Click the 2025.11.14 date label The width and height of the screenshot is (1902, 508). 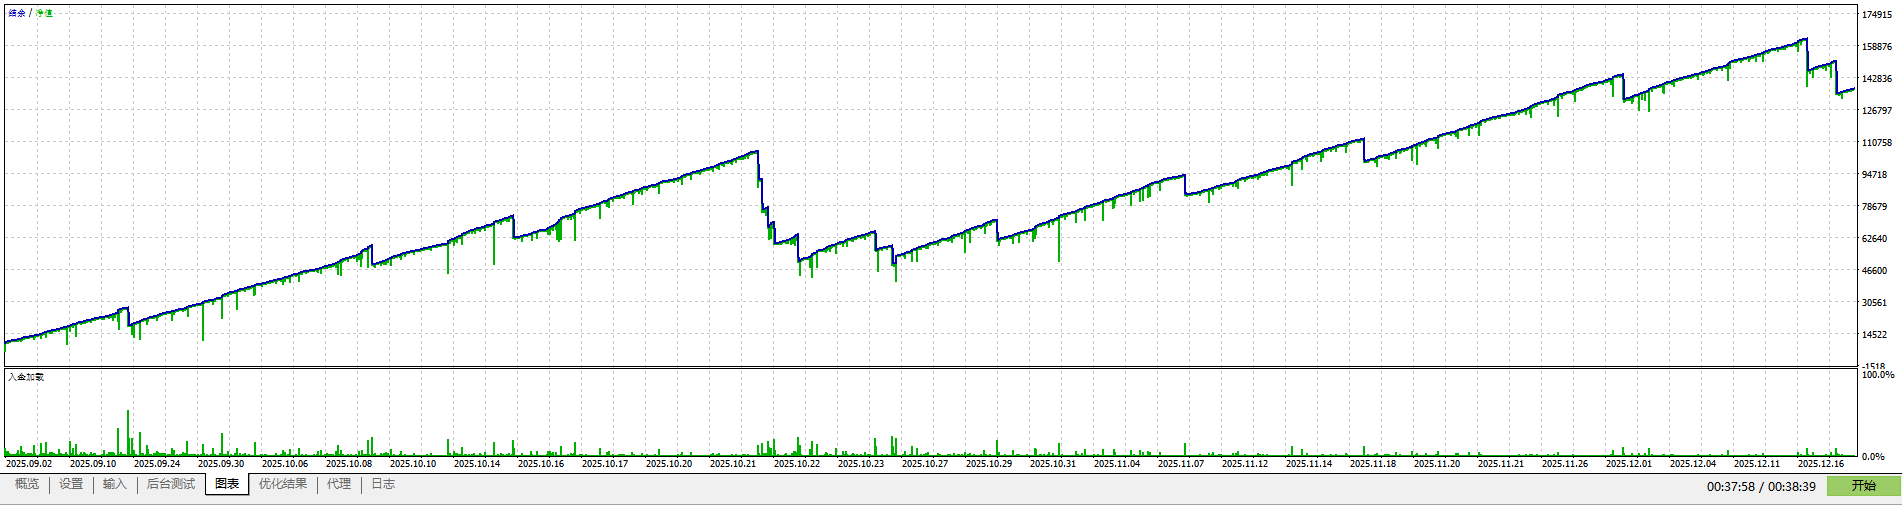click(x=1309, y=464)
